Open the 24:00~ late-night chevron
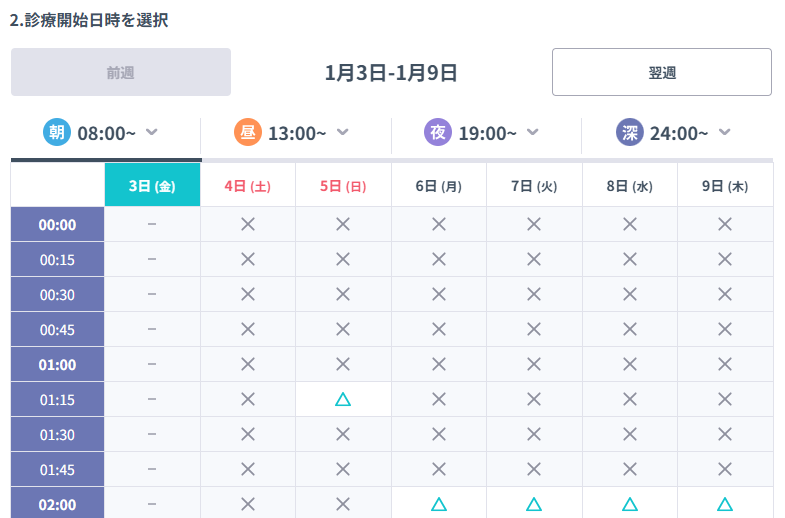 pyautogui.click(x=724, y=132)
